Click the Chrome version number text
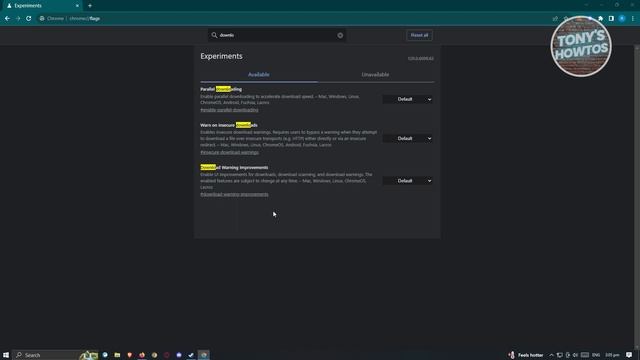The height and width of the screenshot is (360, 640). (420, 58)
